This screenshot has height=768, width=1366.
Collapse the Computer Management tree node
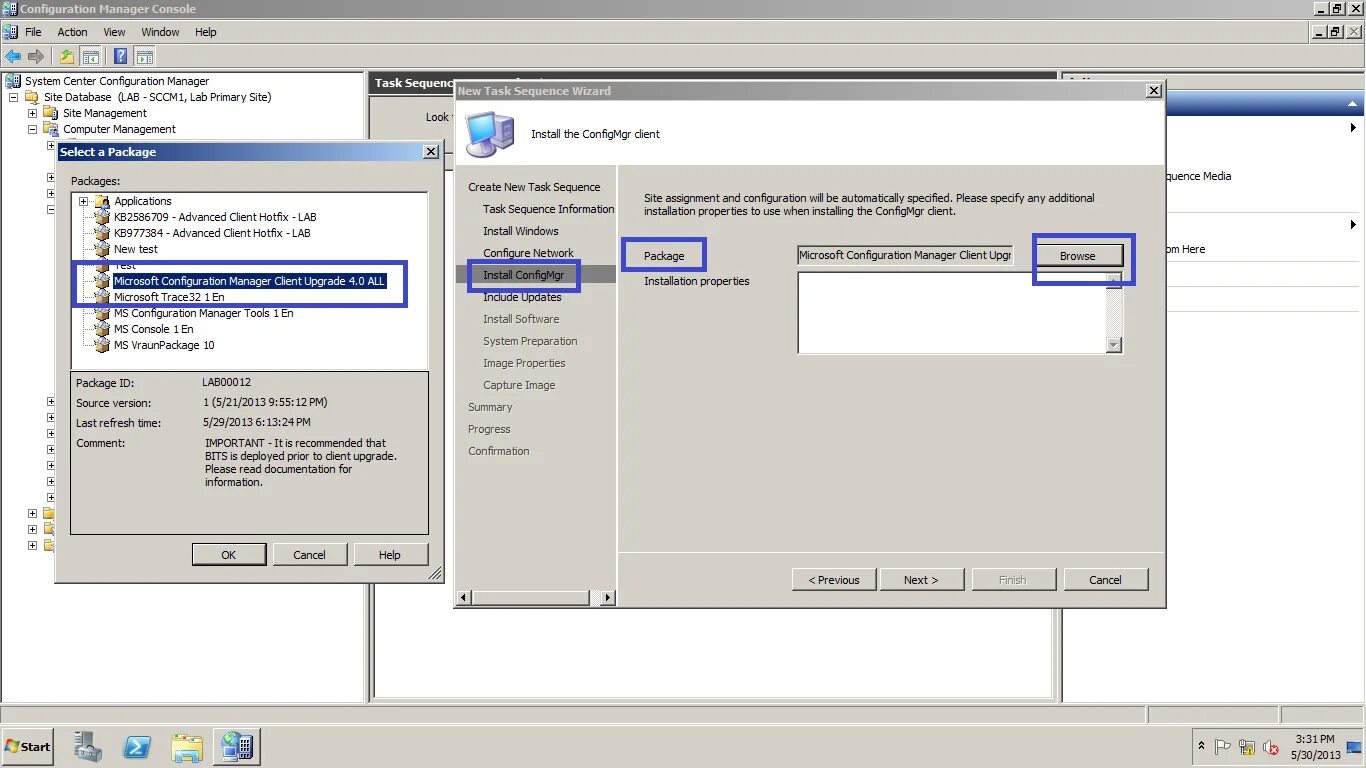(x=32, y=129)
